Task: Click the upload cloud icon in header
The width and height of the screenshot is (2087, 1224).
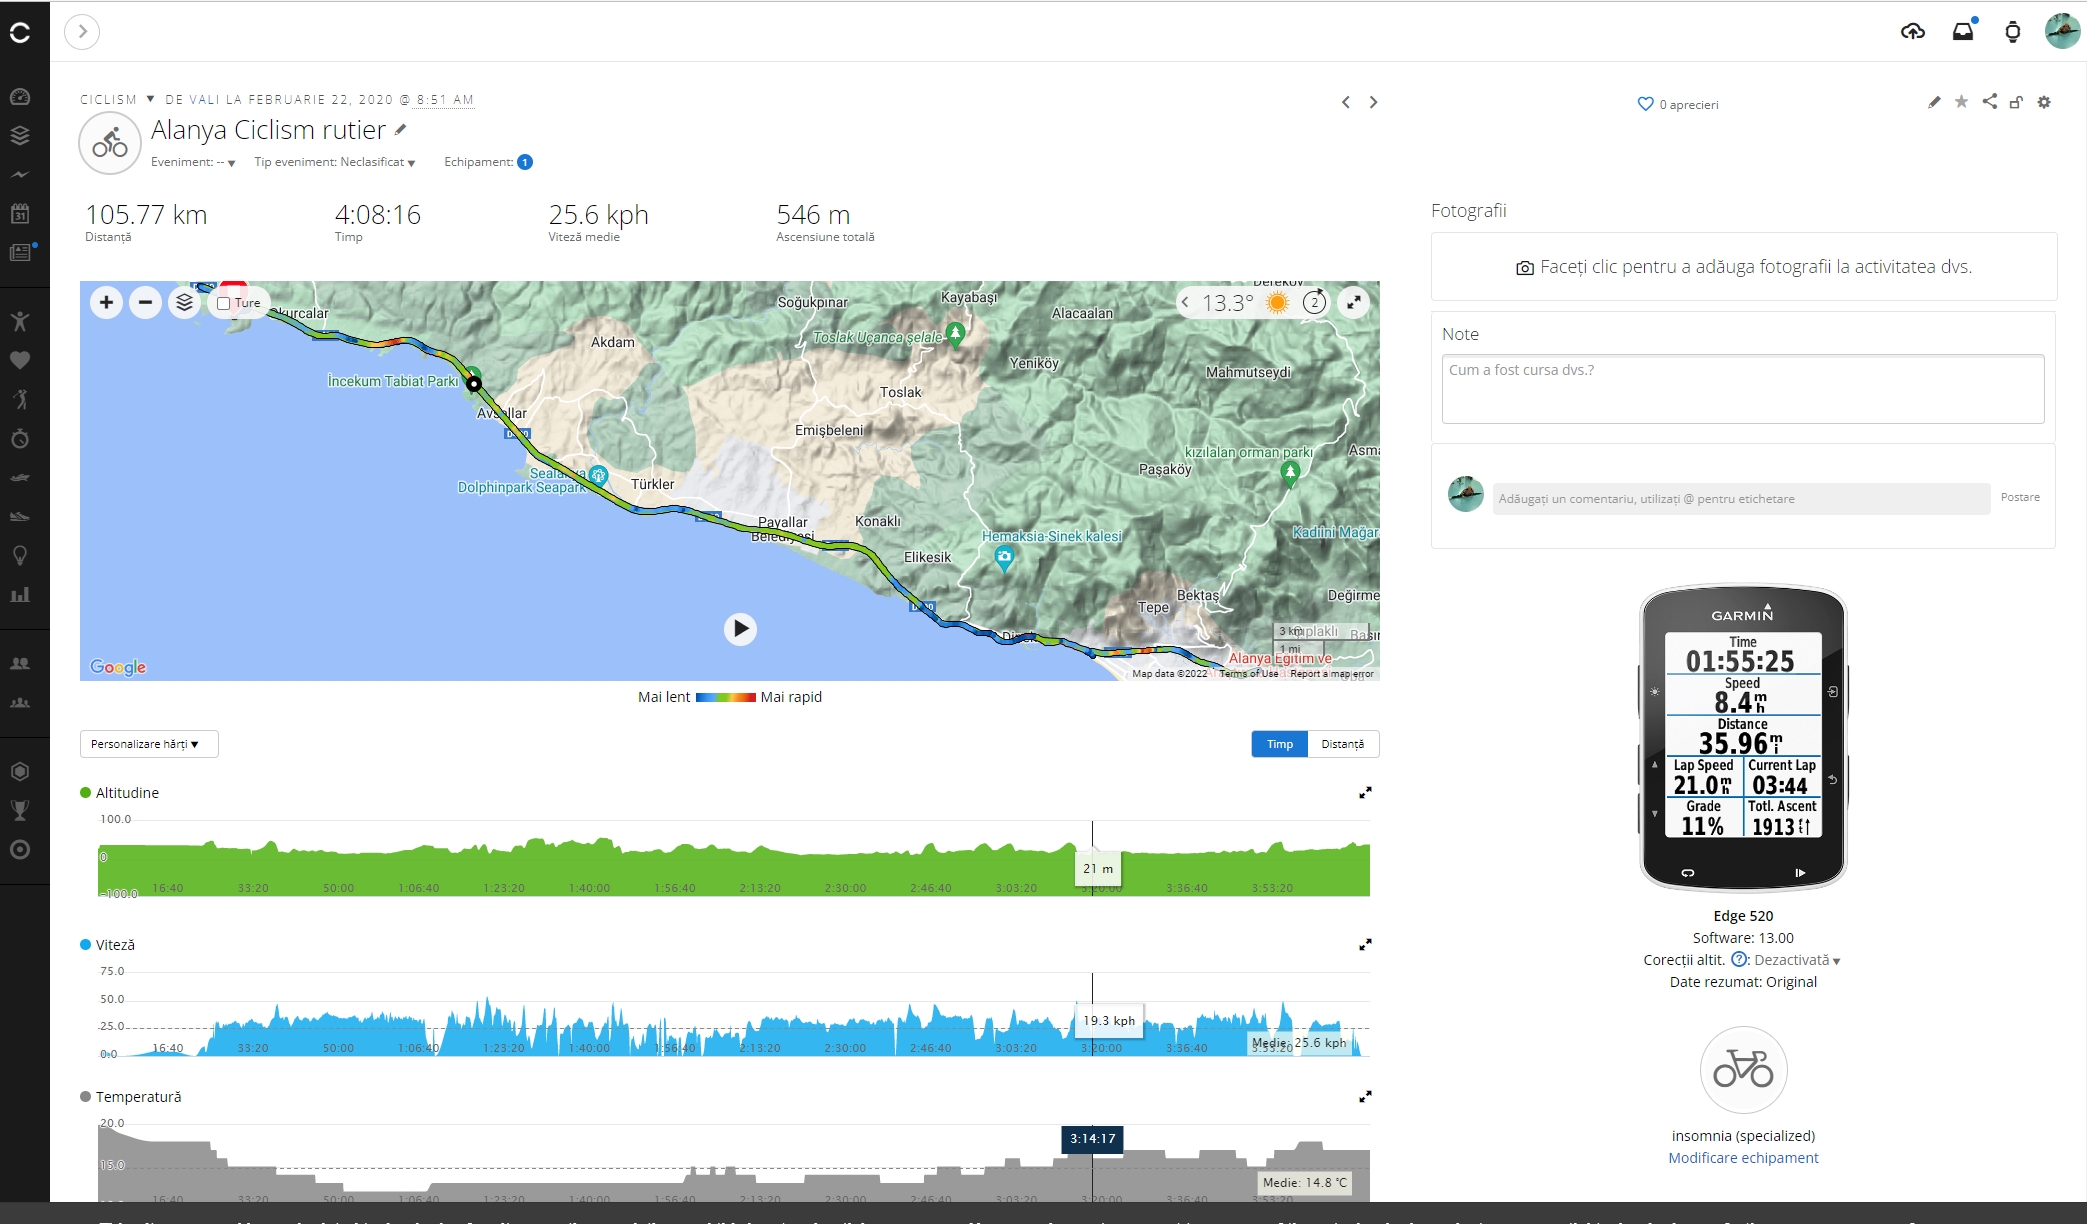Action: click(1912, 32)
